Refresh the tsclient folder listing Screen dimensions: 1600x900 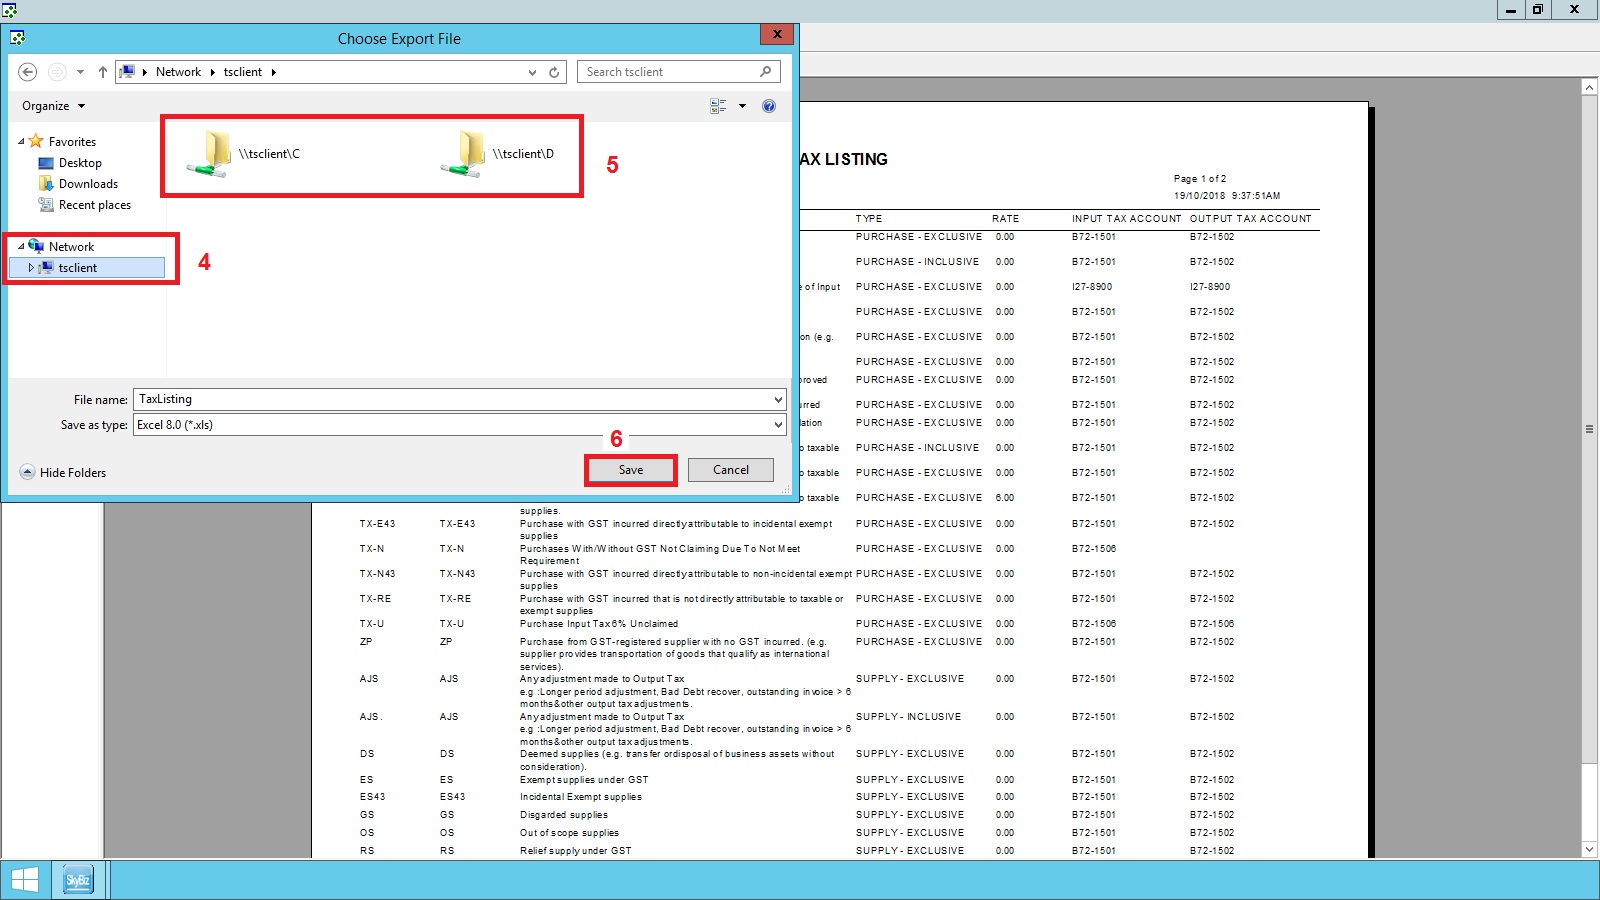point(554,72)
